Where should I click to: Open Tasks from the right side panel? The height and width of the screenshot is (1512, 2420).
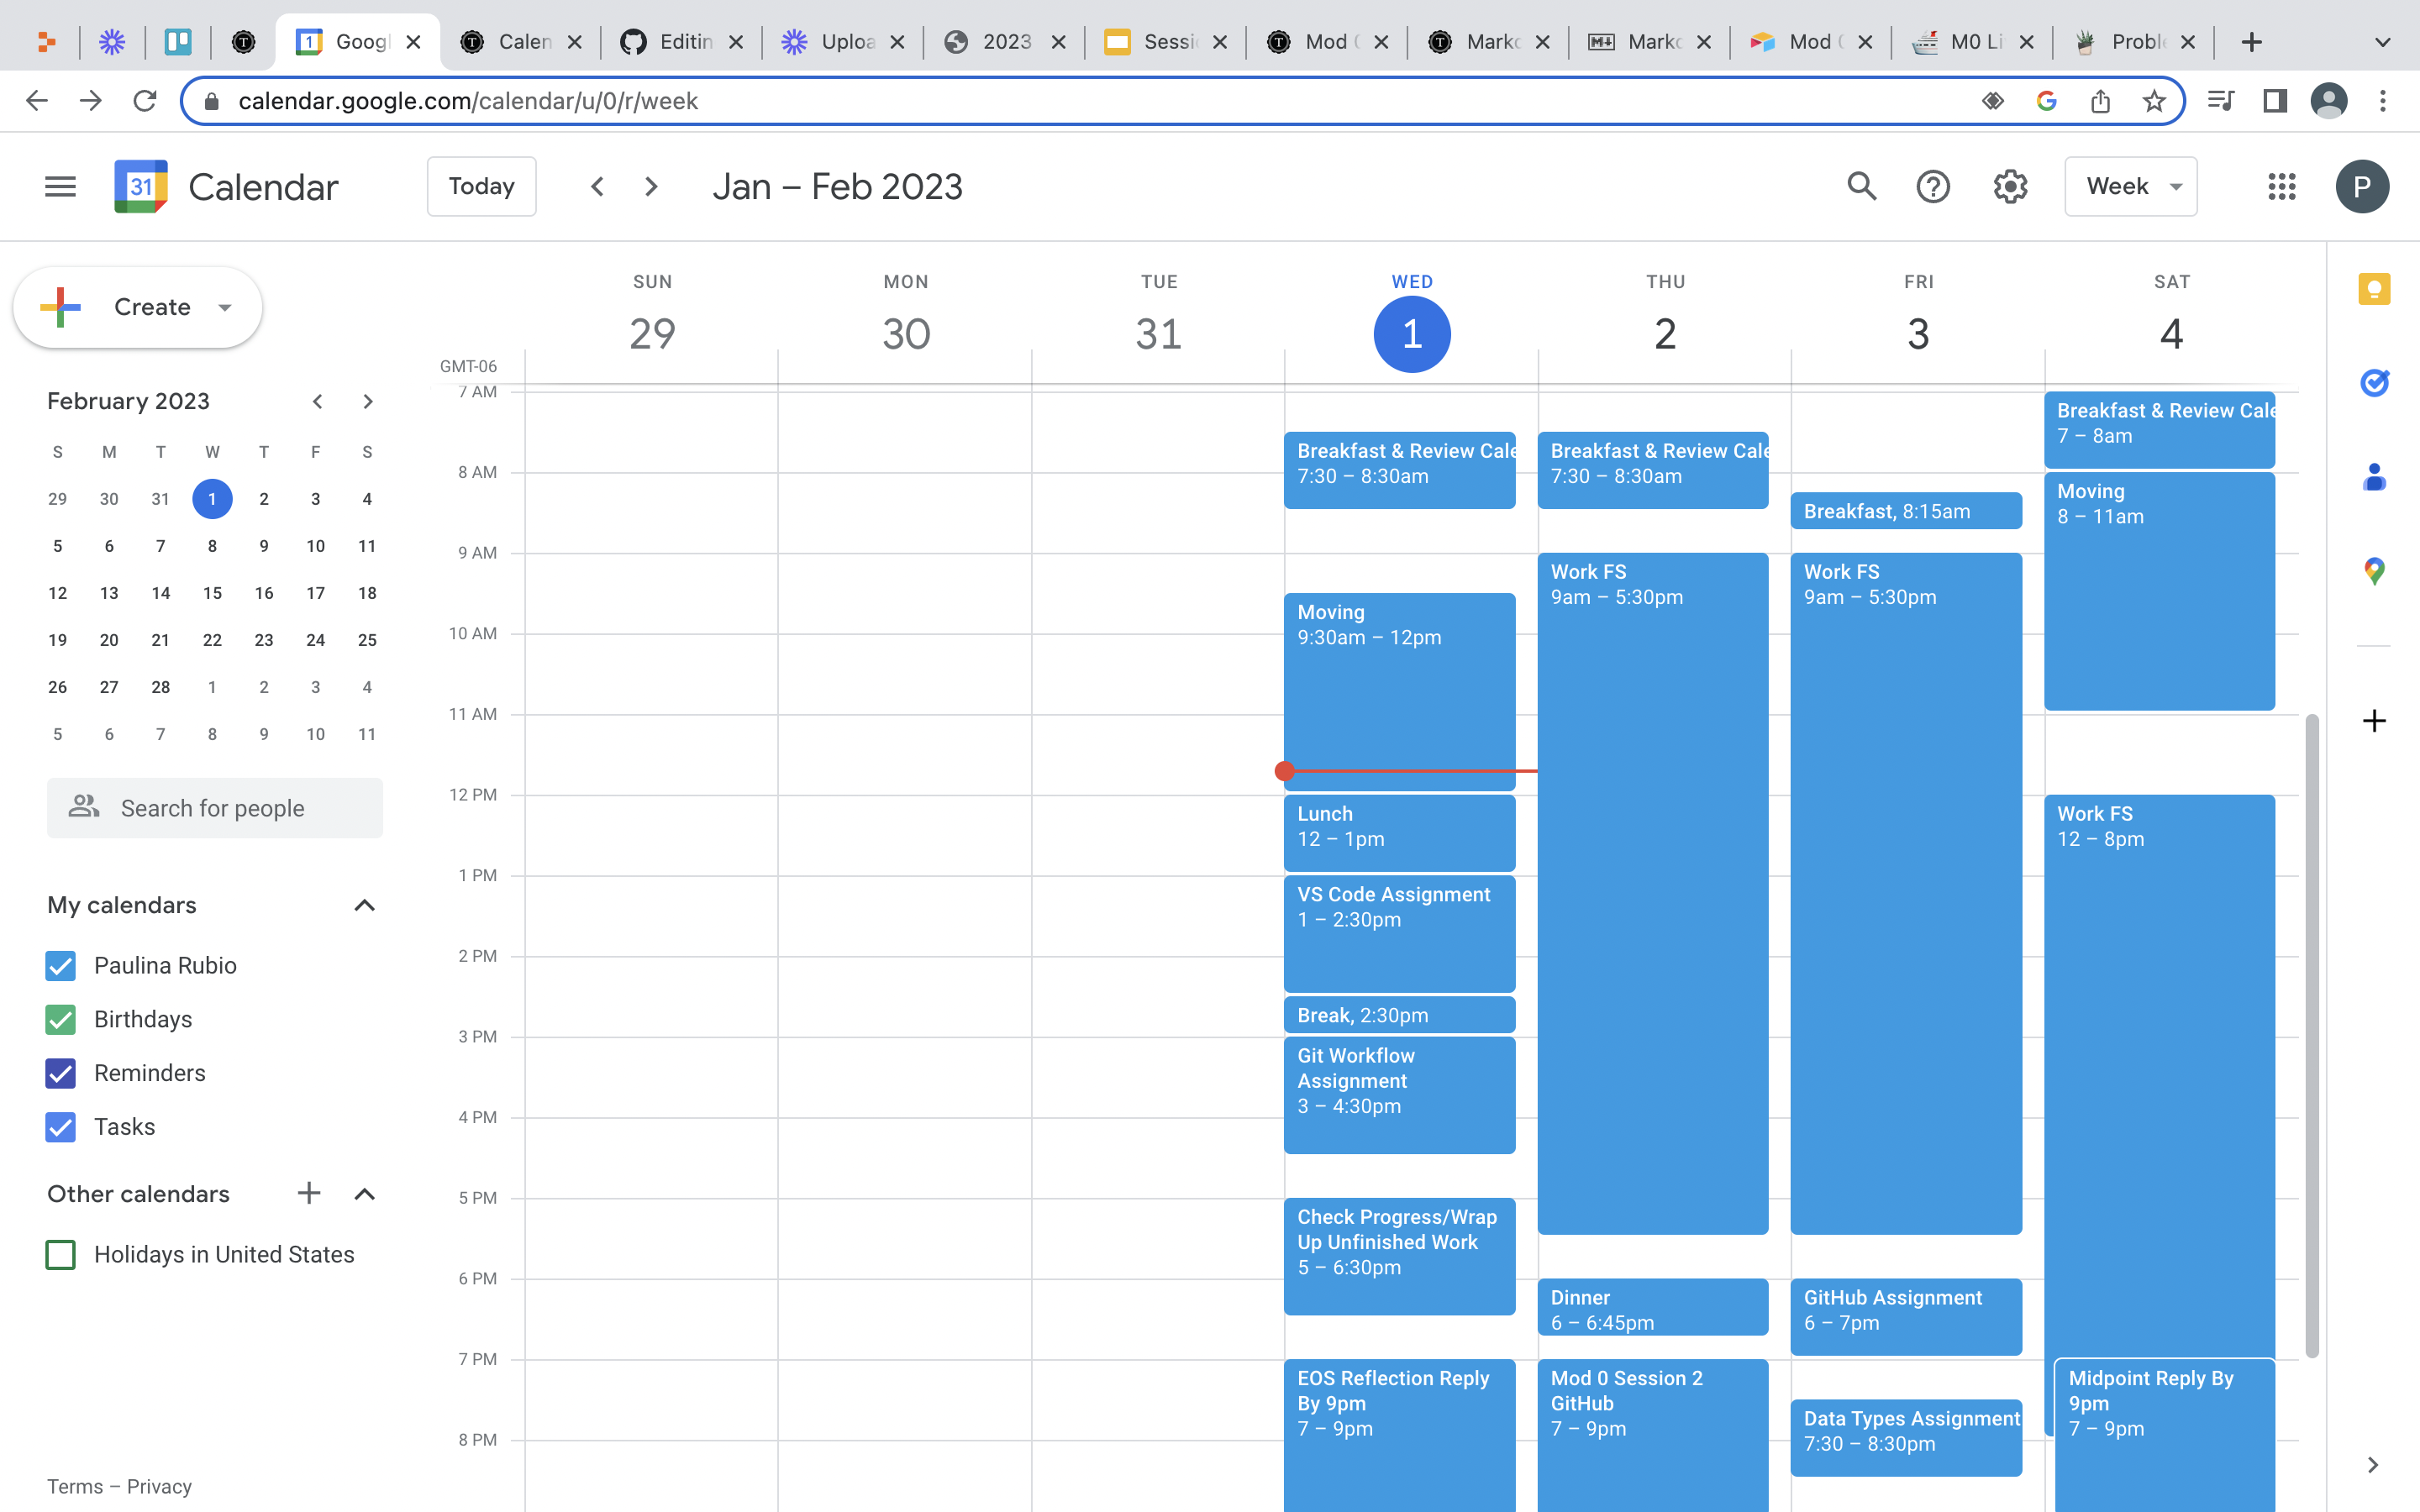(x=2374, y=383)
